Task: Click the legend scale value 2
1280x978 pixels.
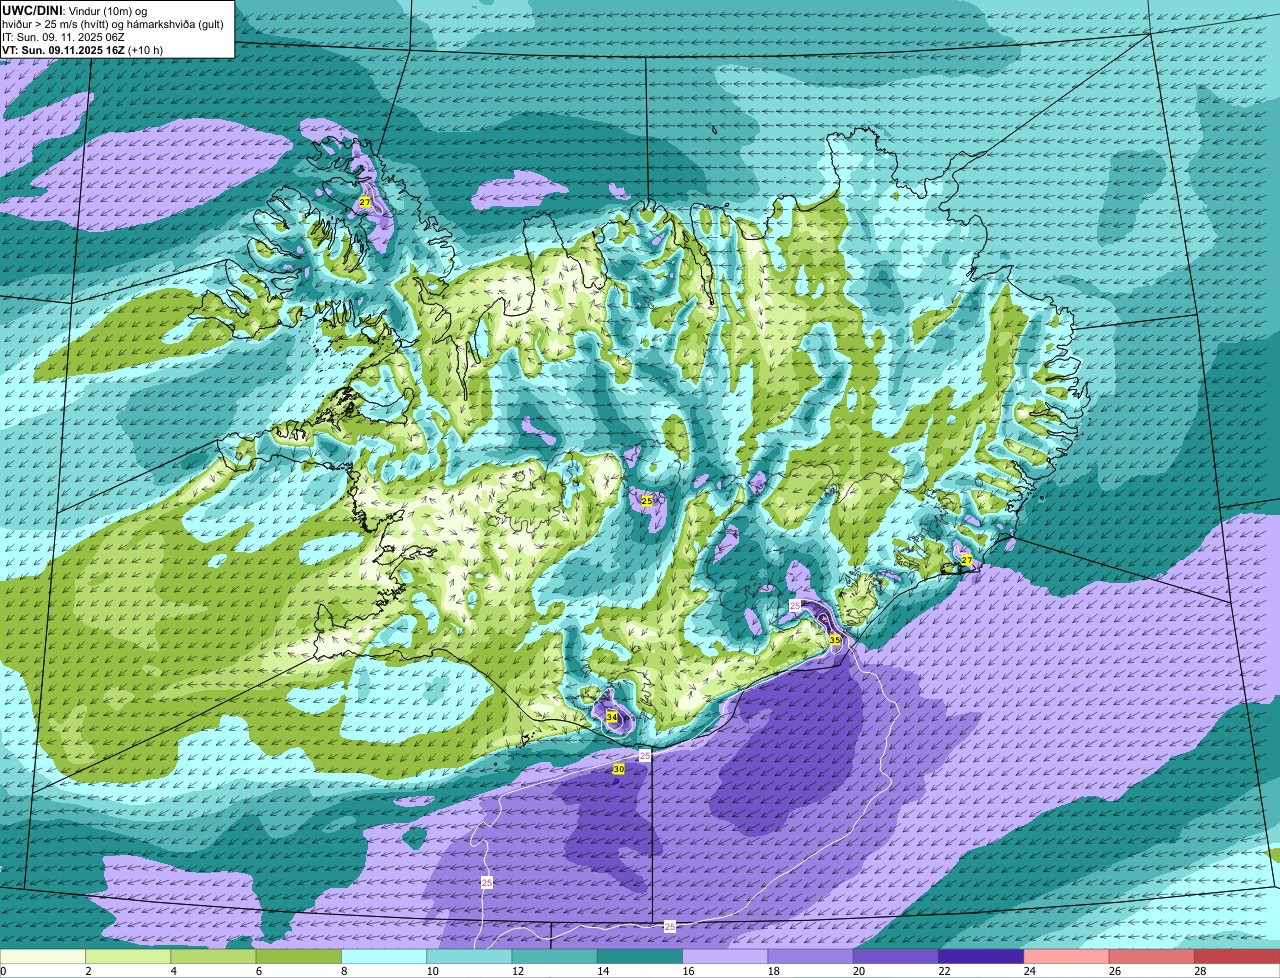Action: (88, 971)
